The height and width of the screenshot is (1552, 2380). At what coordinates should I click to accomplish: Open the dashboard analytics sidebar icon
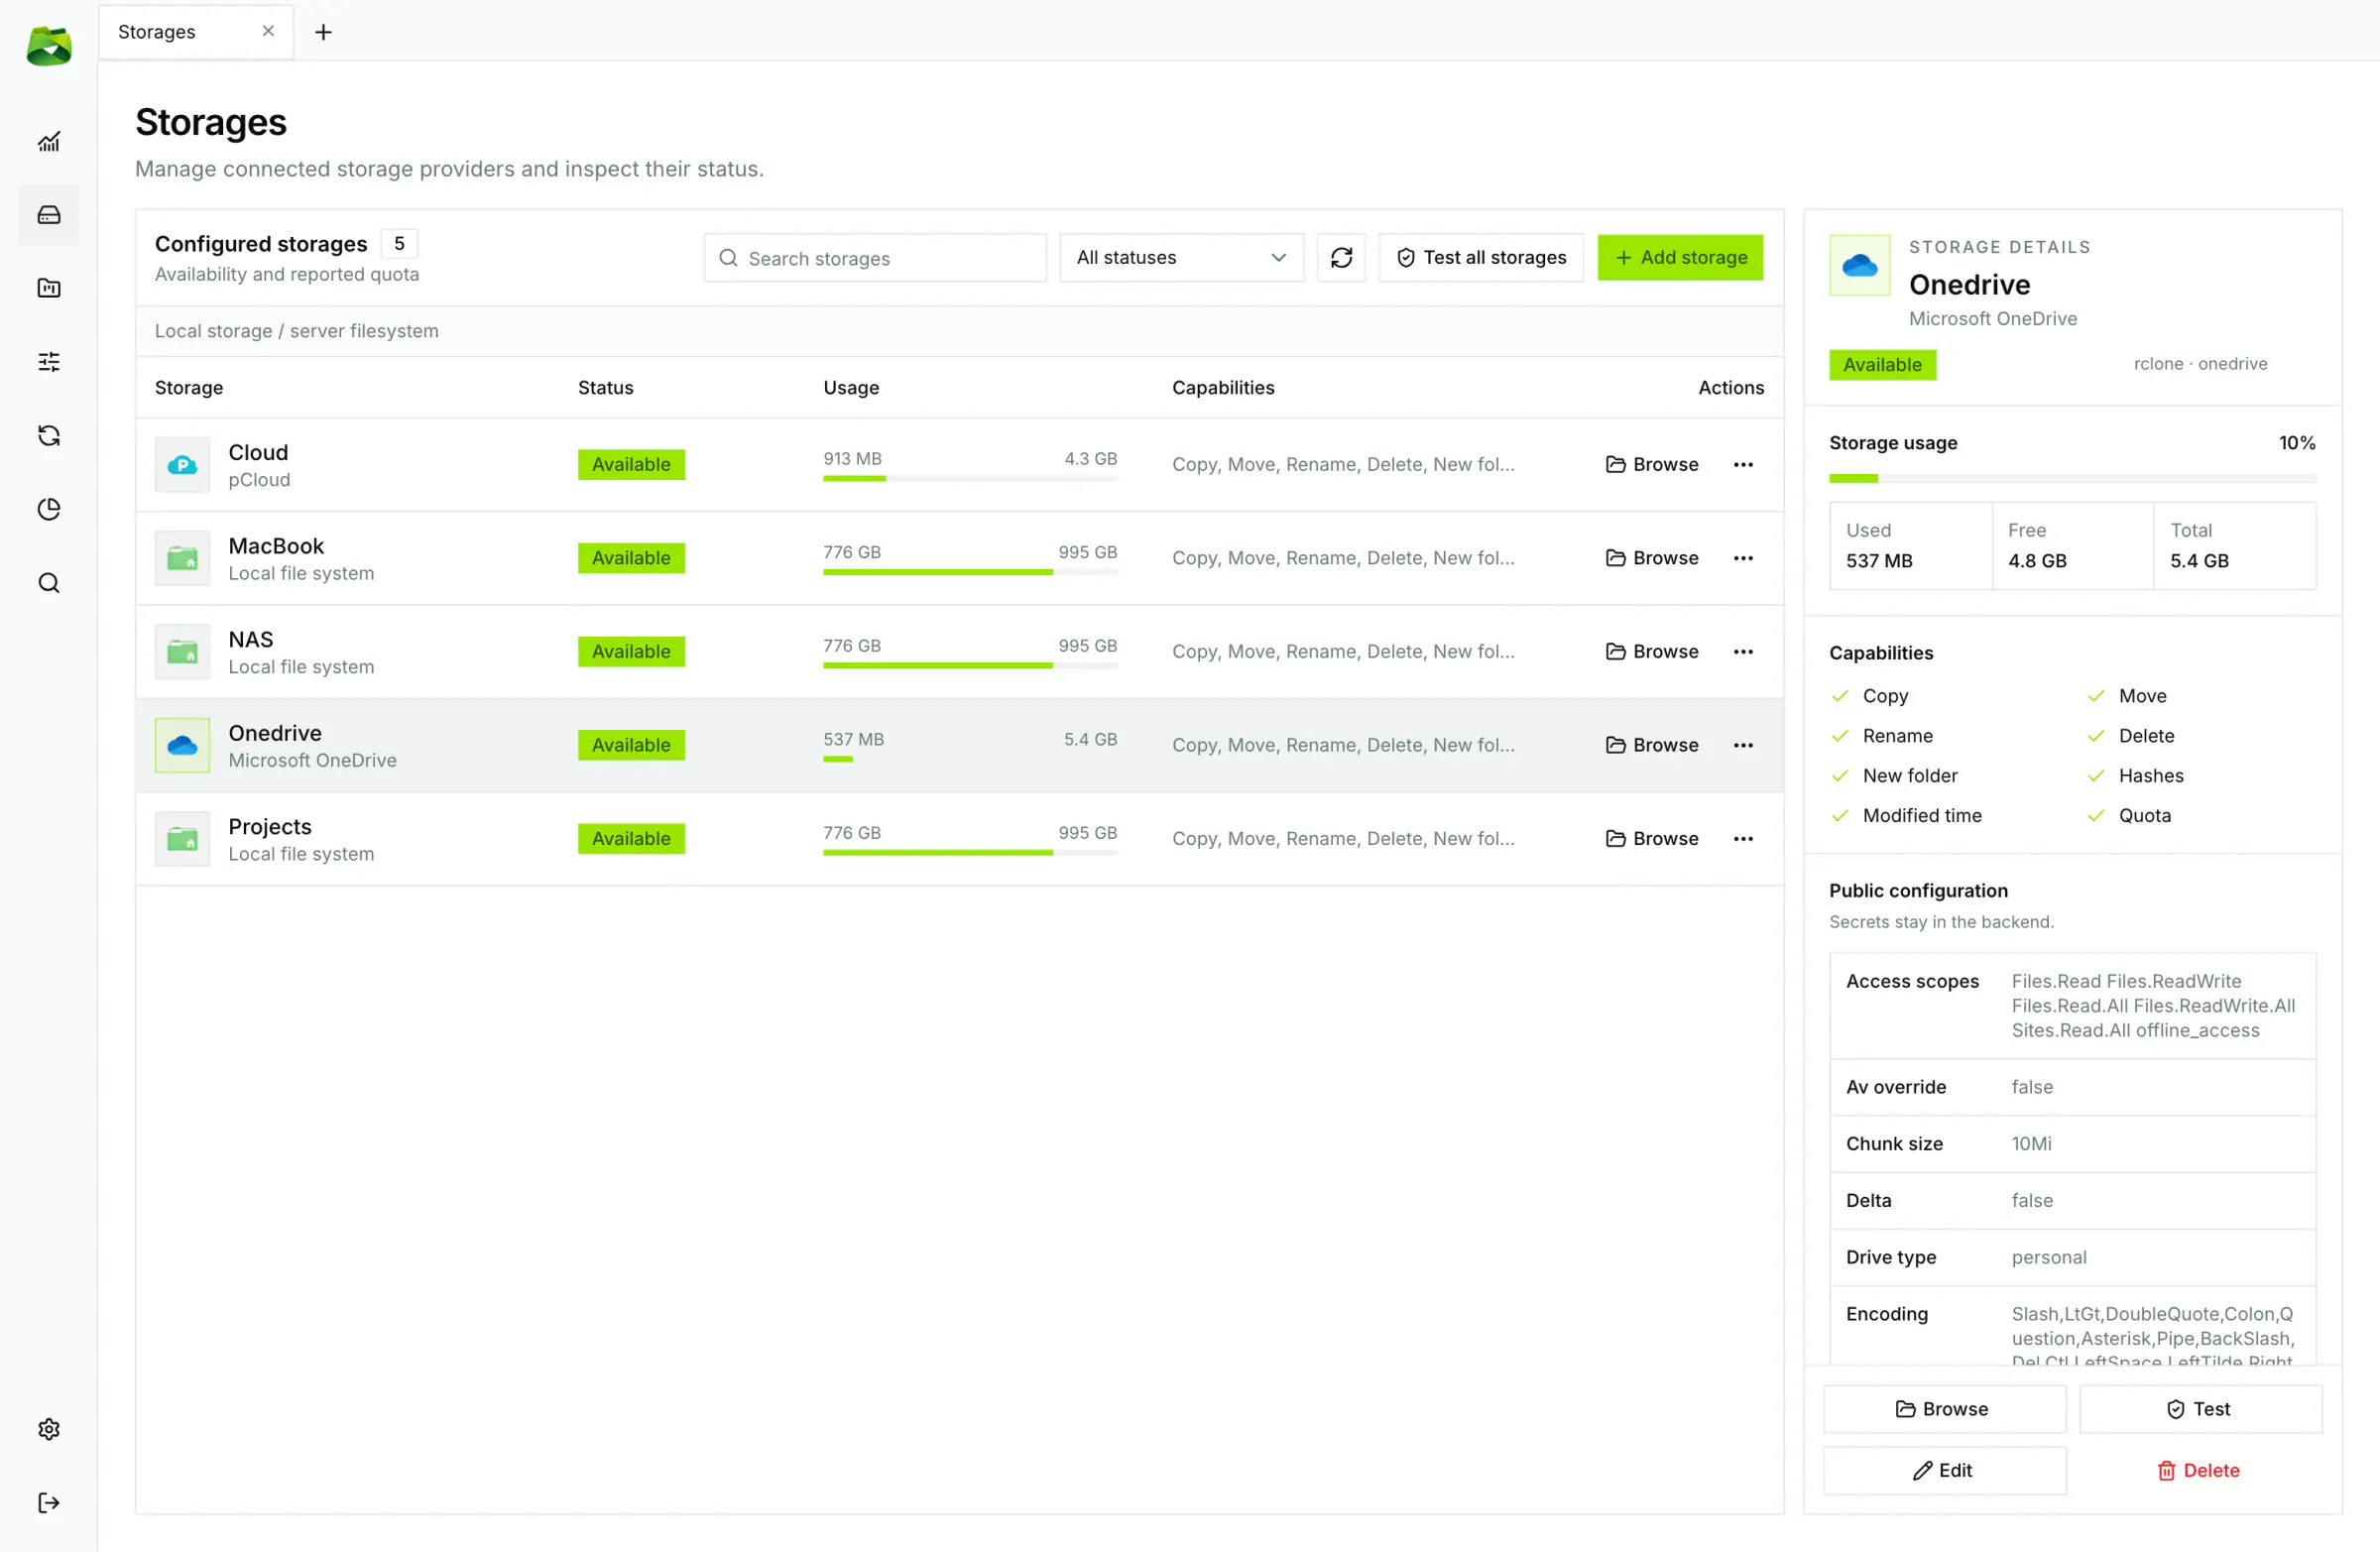(x=48, y=141)
